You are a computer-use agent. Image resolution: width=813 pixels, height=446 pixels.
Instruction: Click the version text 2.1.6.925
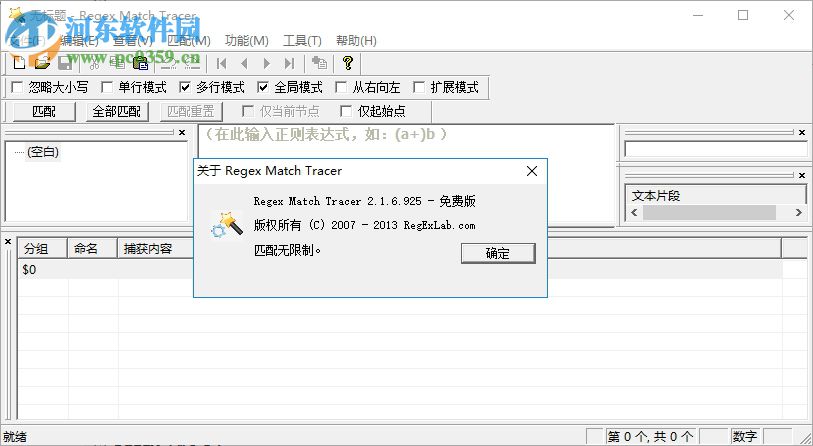pyautogui.click(x=395, y=201)
